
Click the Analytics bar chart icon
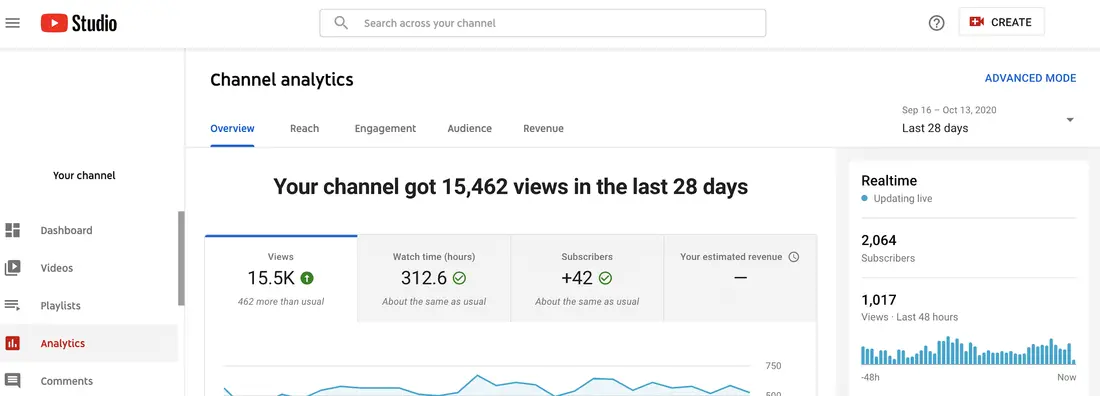13,343
